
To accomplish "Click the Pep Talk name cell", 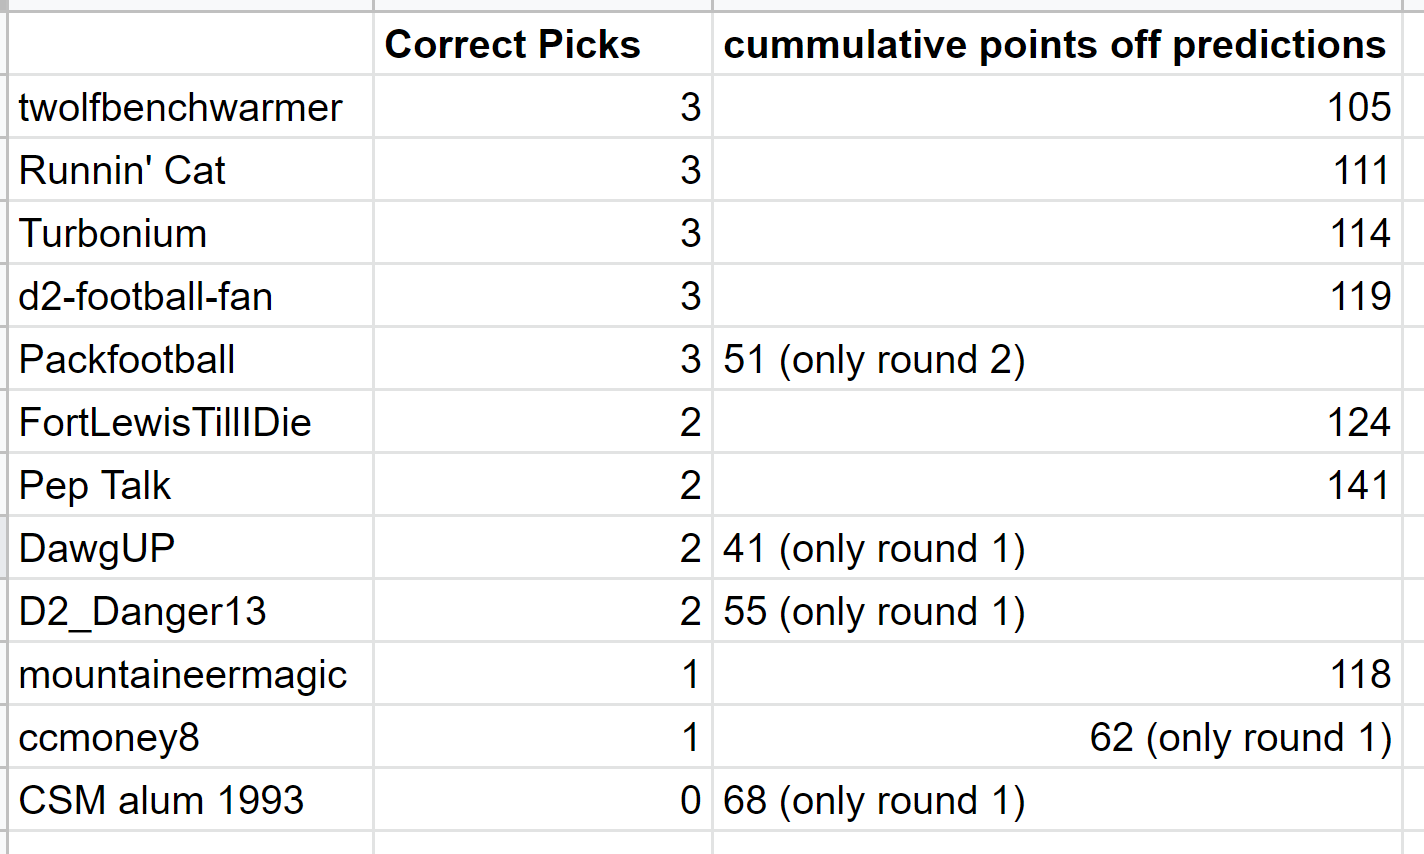I will (x=190, y=485).
